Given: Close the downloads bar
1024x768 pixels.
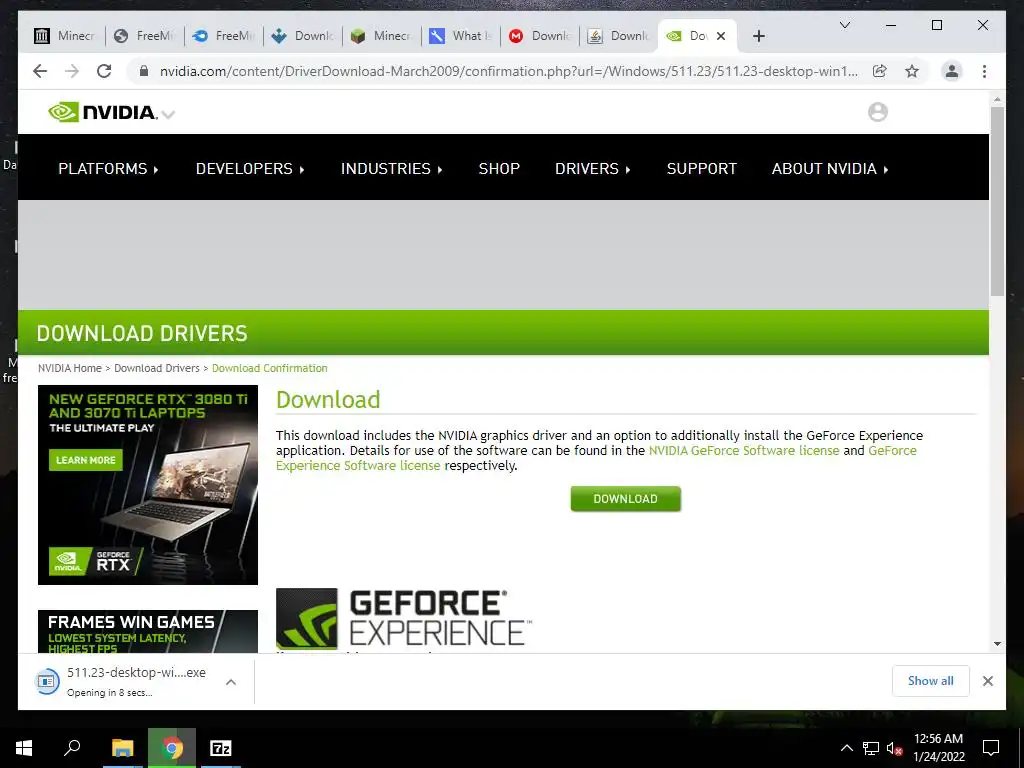Looking at the screenshot, I should (x=987, y=681).
